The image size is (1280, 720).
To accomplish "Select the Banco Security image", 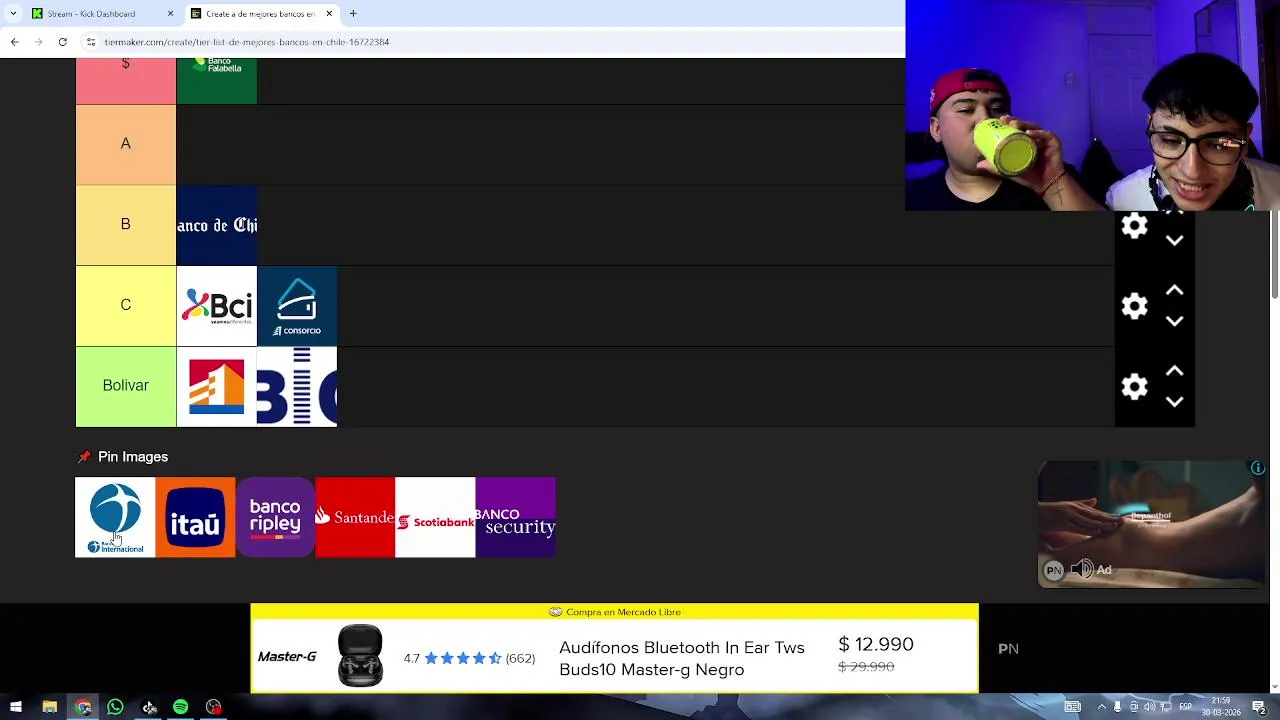I will (515, 517).
